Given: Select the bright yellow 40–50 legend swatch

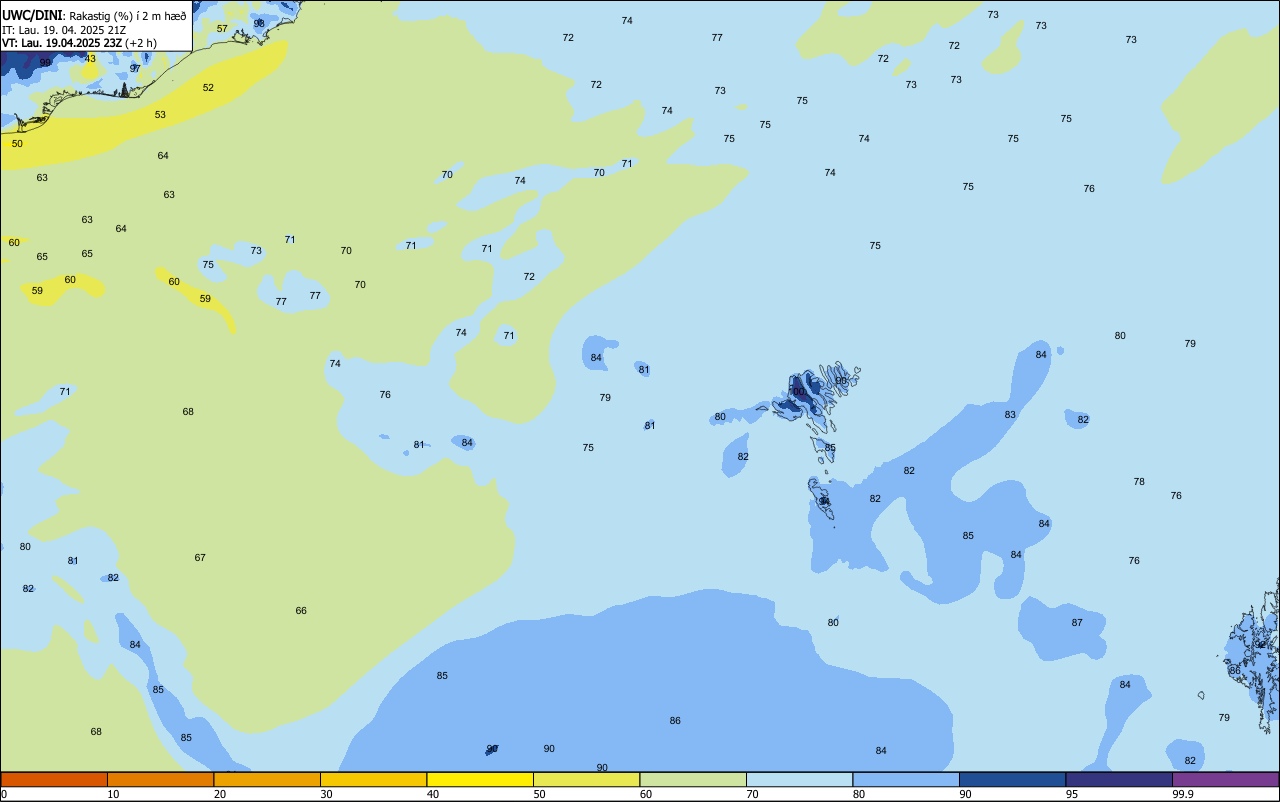Looking at the screenshot, I should (480, 779).
